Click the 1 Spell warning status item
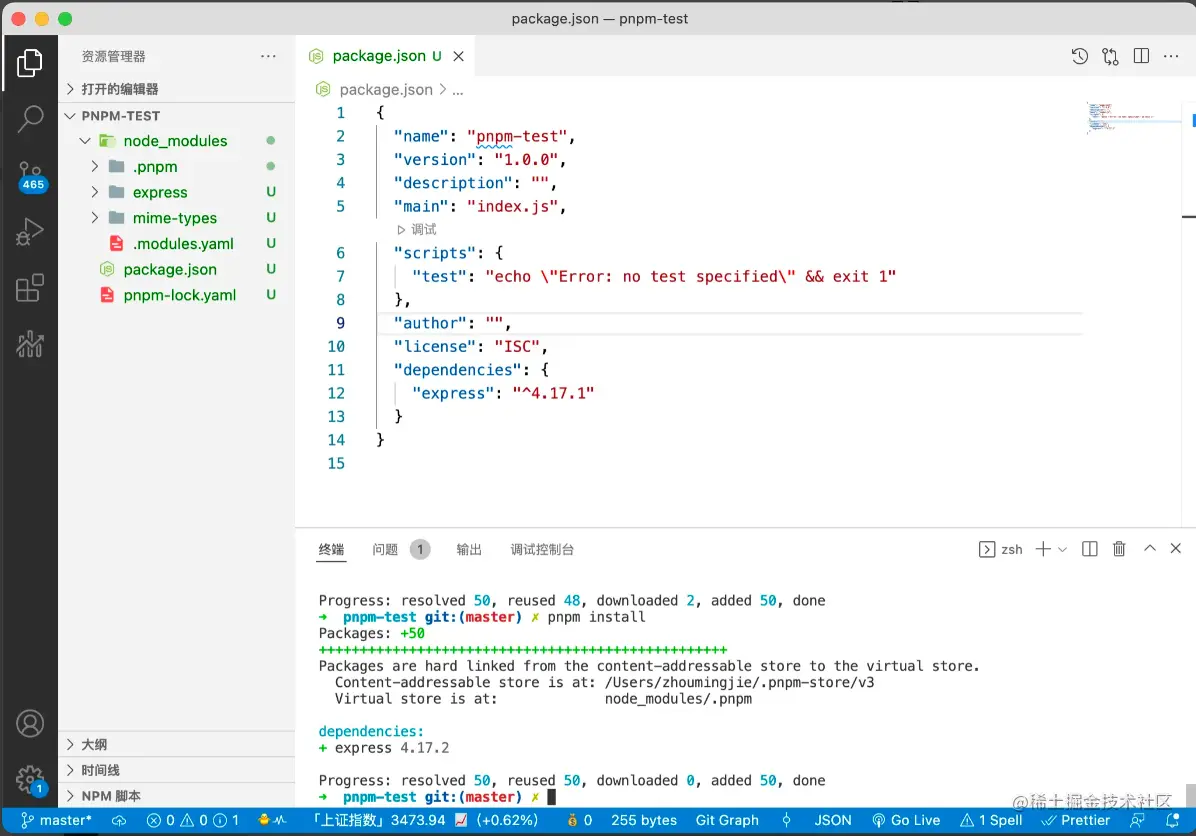1196x836 pixels. [x=991, y=820]
